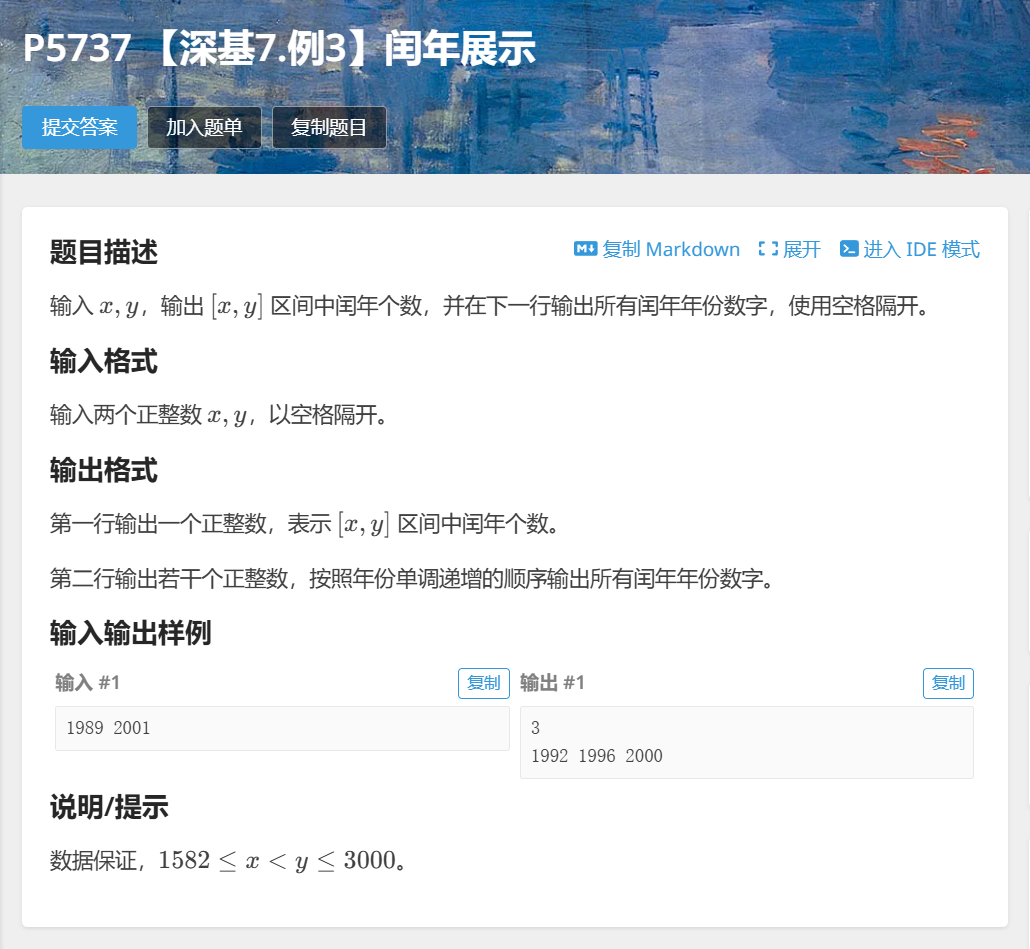
Task: Select the 输出格式 section heading
Action: pos(104,470)
